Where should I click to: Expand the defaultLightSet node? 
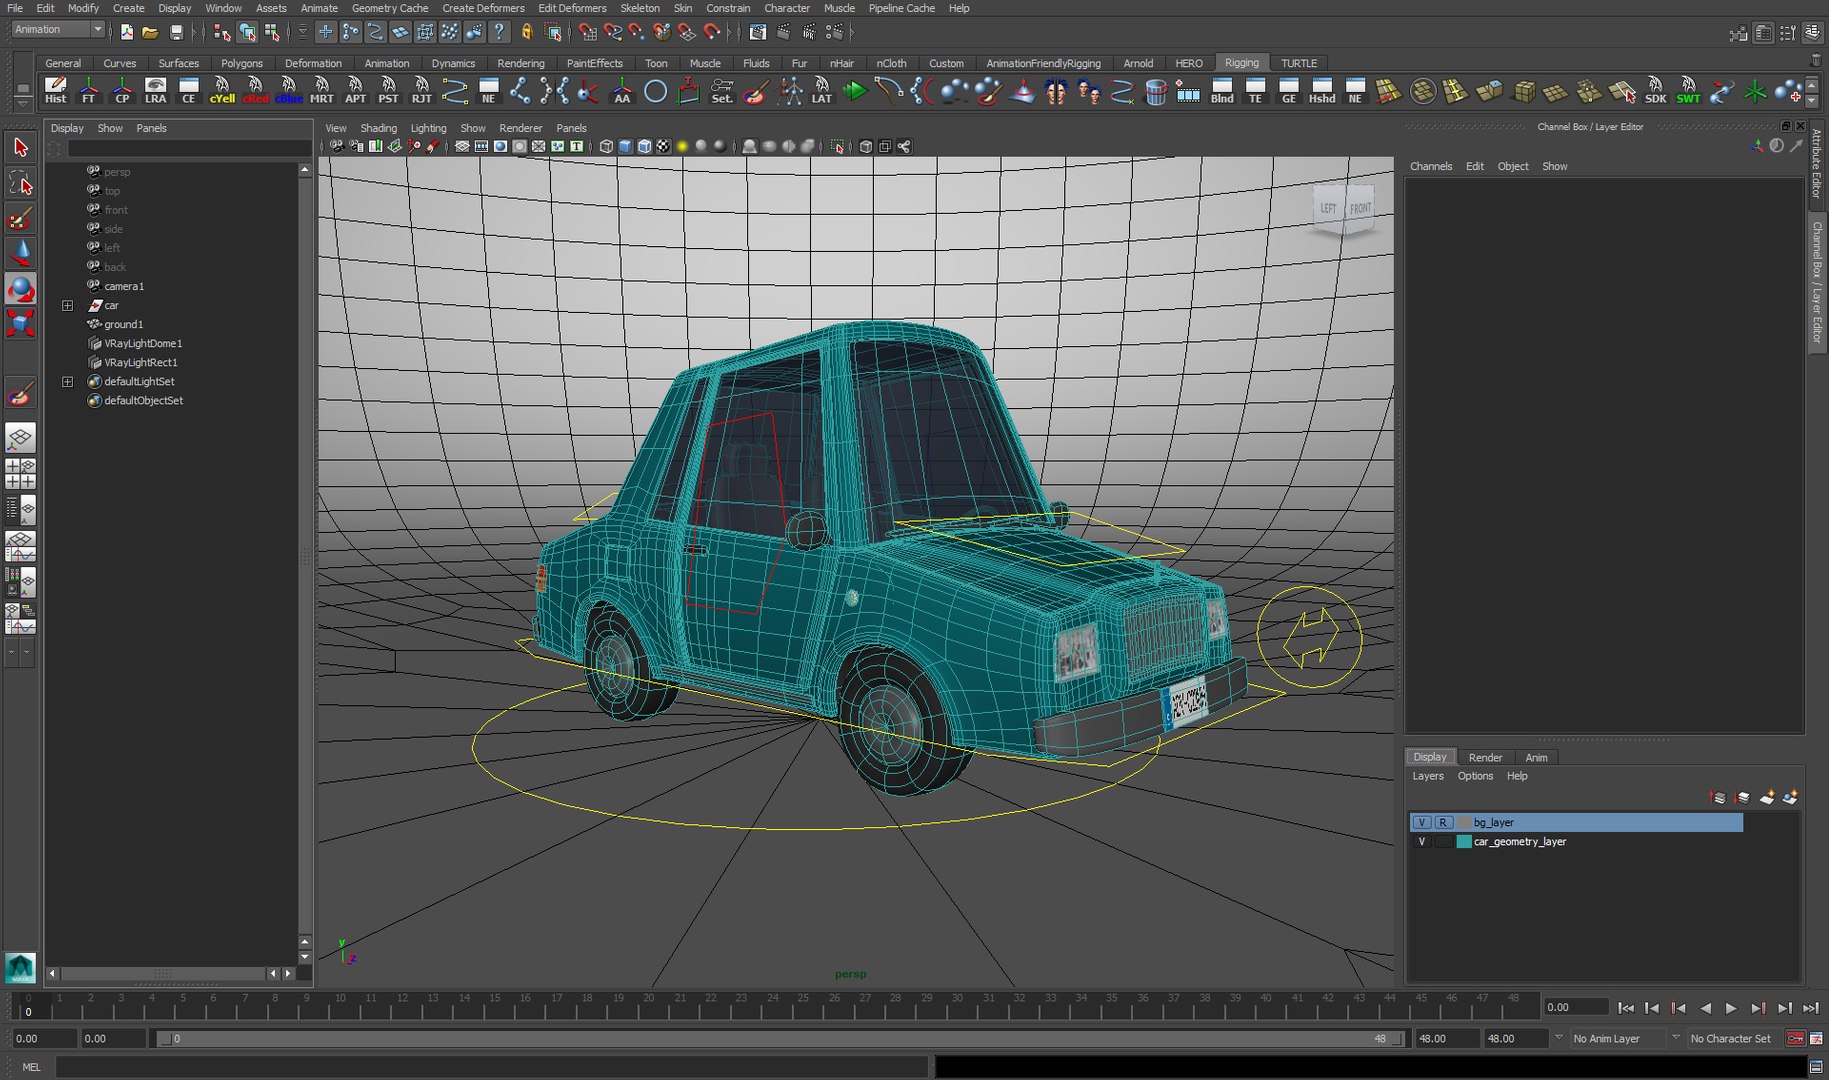pos(67,381)
